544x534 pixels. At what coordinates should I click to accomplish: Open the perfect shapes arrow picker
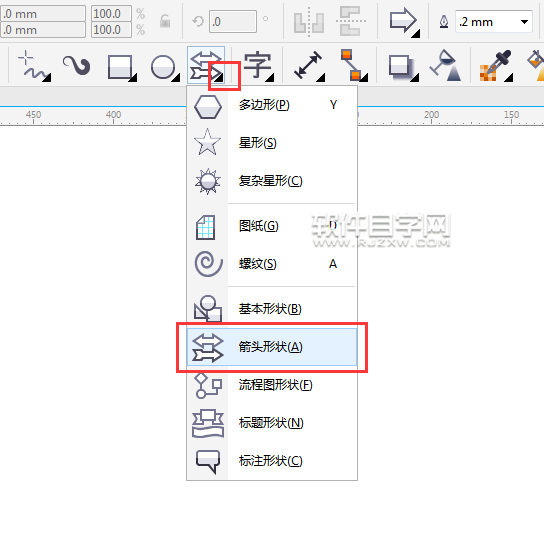pos(404,22)
